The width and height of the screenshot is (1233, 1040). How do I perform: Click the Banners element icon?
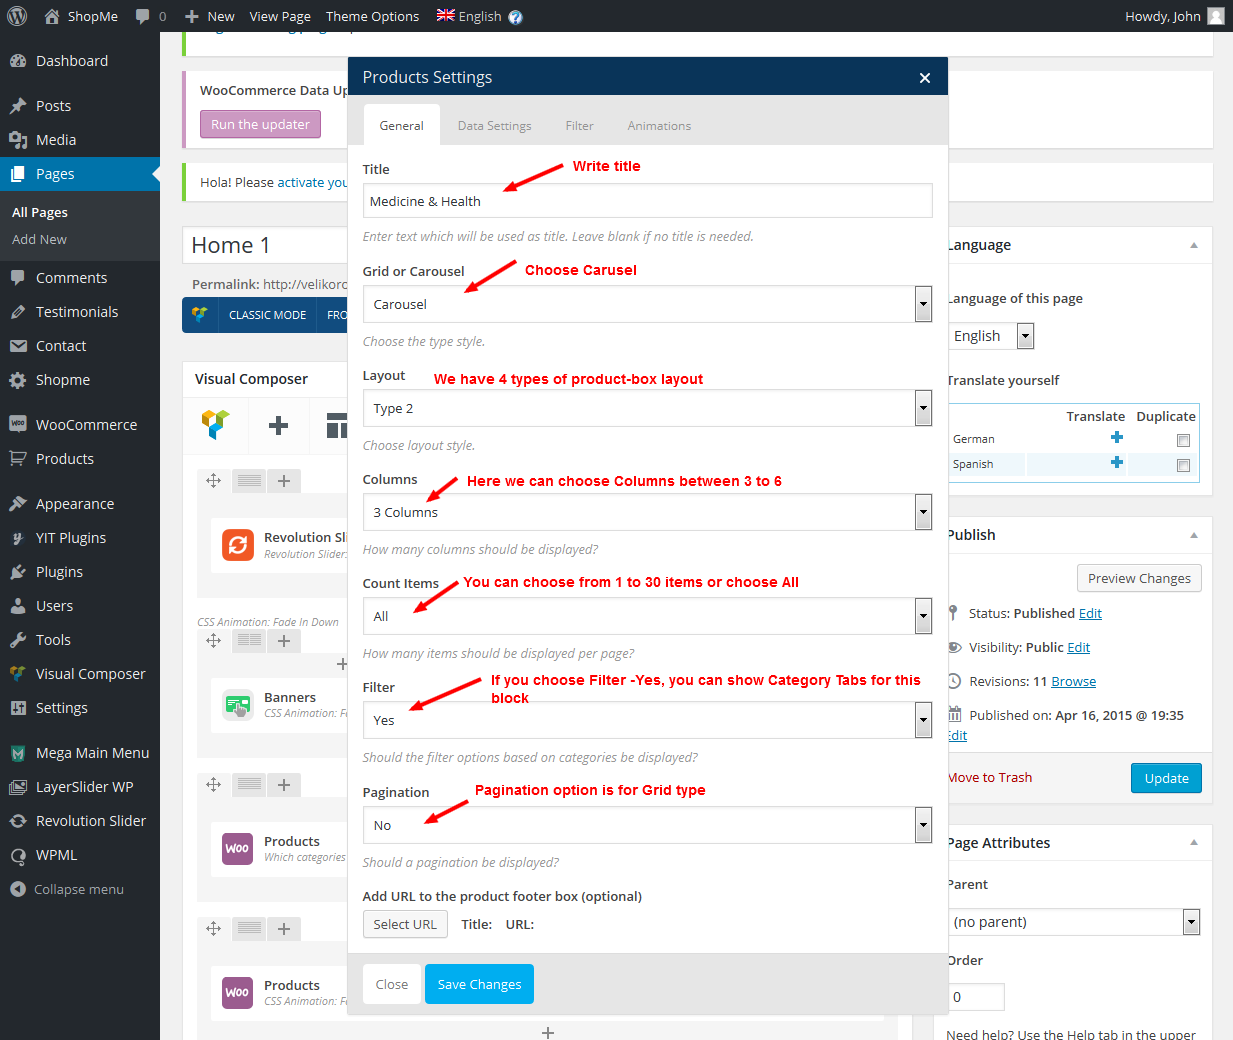pos(238,705)
